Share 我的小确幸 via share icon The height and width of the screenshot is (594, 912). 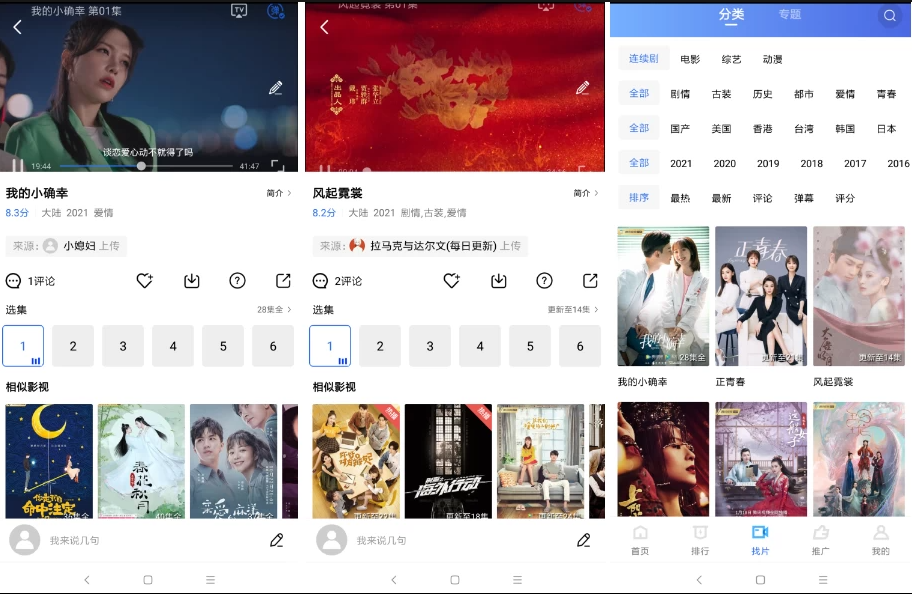[x=283, y=281]
